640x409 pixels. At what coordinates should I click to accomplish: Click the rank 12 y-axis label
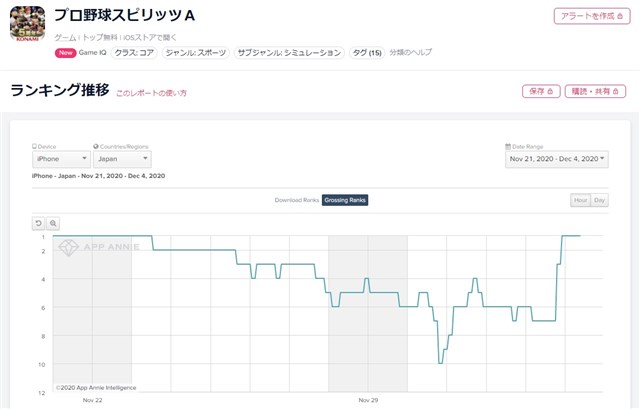pos(42,393)
